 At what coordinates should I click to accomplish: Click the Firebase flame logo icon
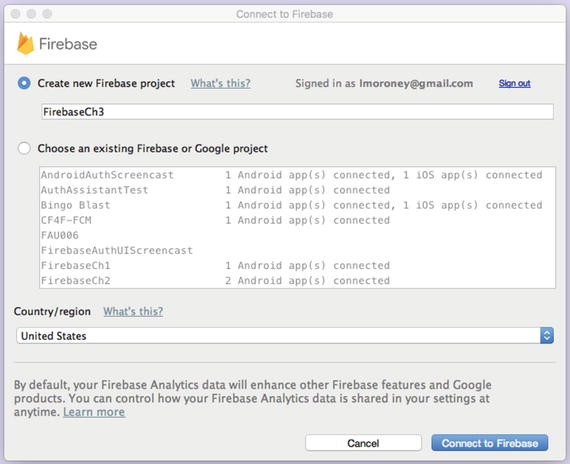[25, 44]
